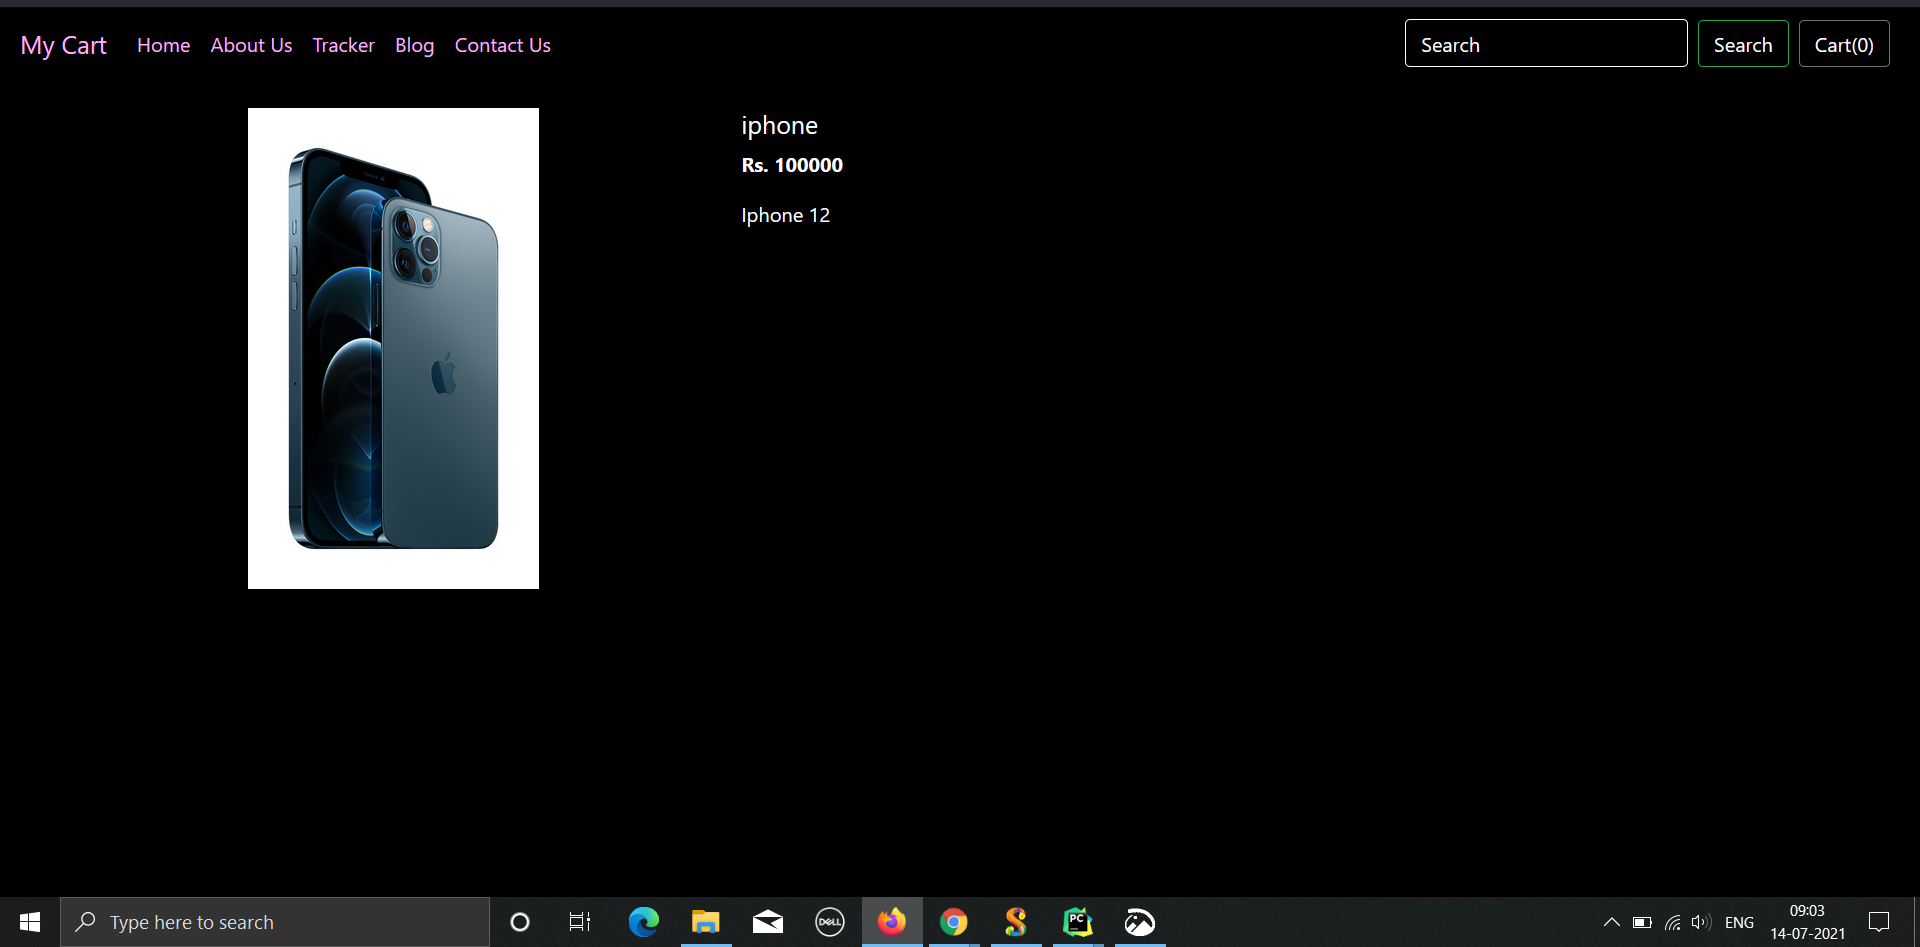Expand hidden system tray icons

coord(1611,922)
